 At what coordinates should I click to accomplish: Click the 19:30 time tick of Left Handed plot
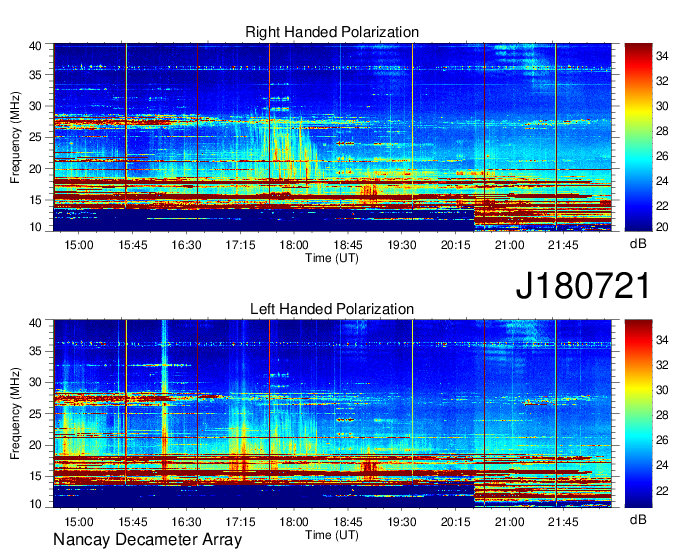pos(402,522)
